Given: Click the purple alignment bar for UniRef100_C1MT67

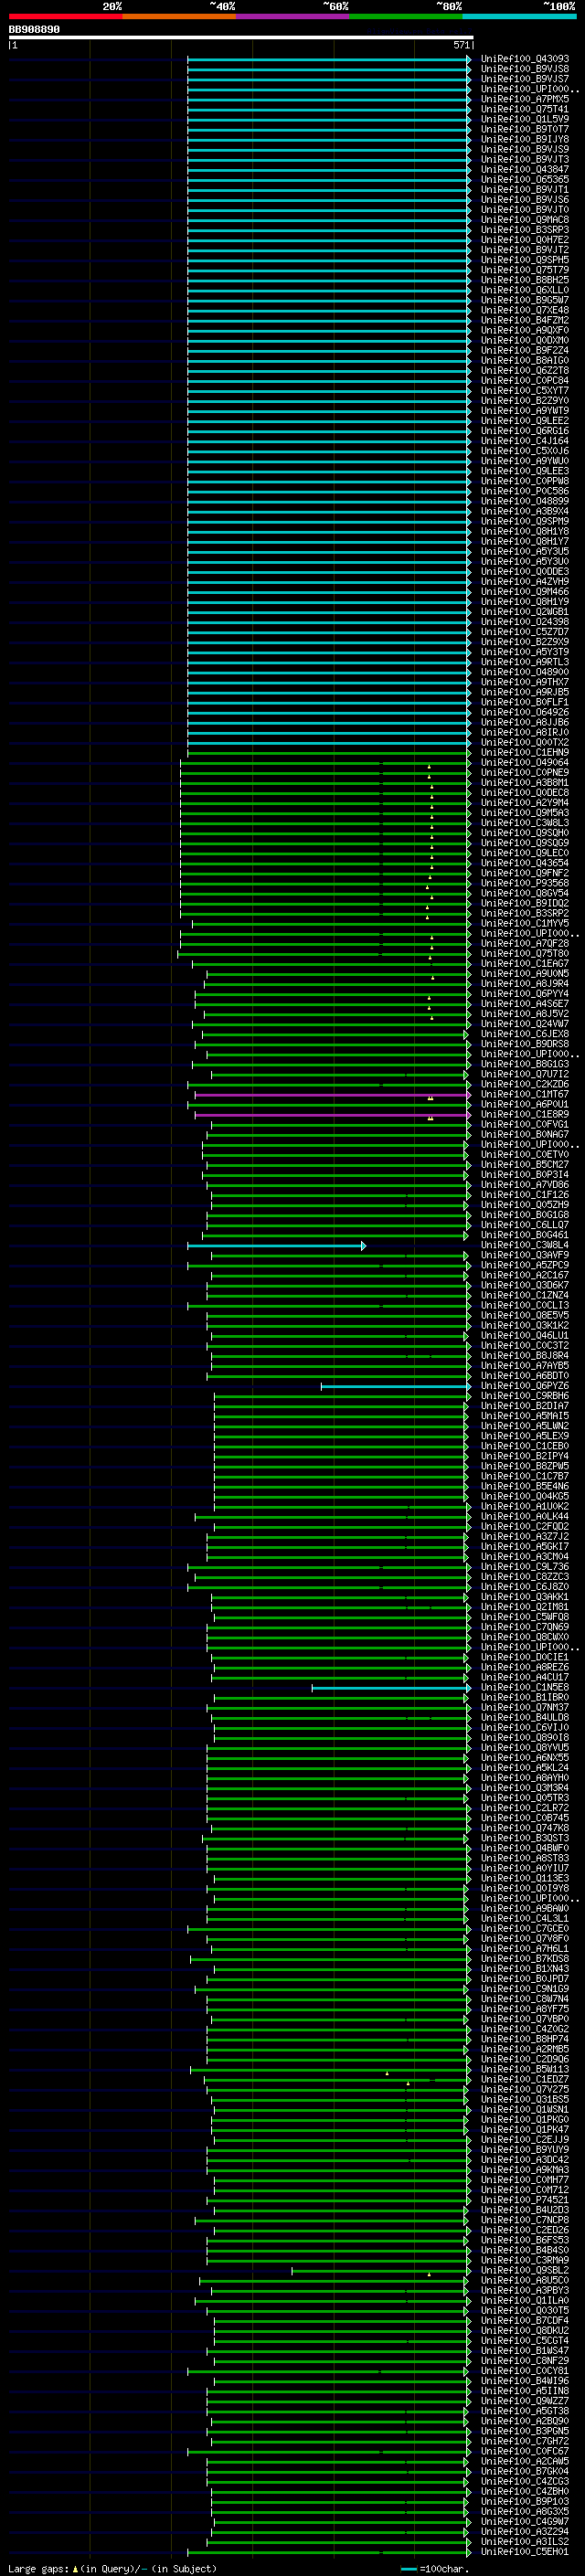Looking at the screenshot, I should coord(332,1095).
